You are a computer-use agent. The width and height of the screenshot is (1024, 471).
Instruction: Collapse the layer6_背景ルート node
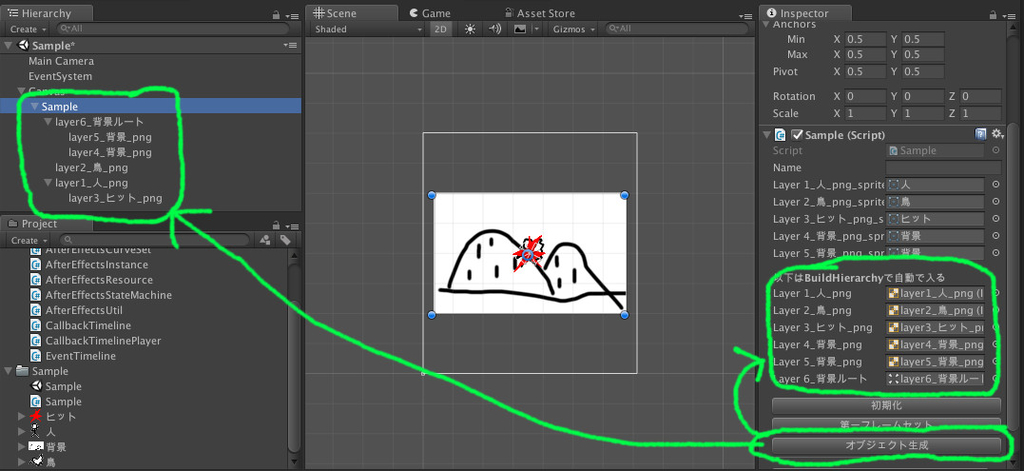tap(48, 122)
